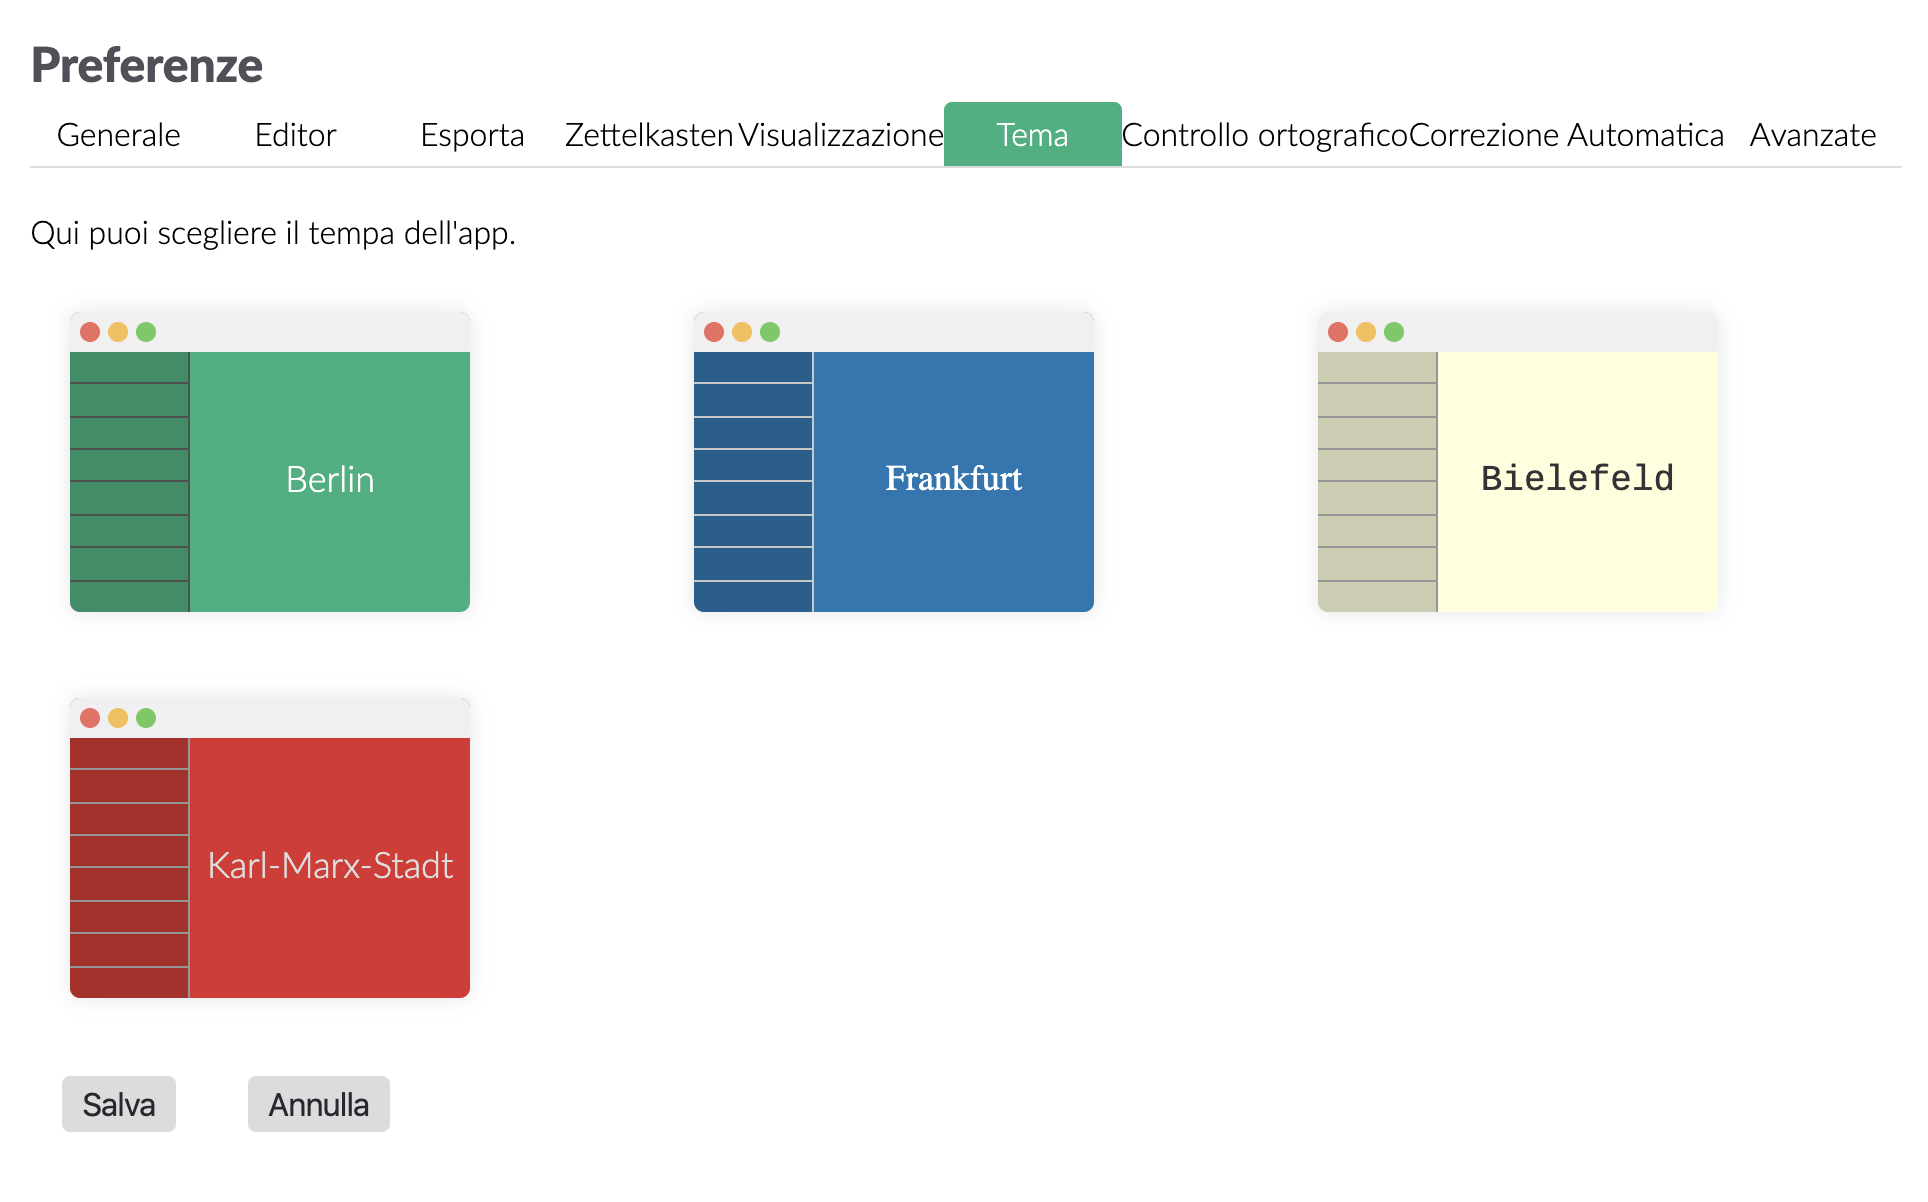
Task: Switch to the Visualizzazione tab
Action: [x=841, y=135]
